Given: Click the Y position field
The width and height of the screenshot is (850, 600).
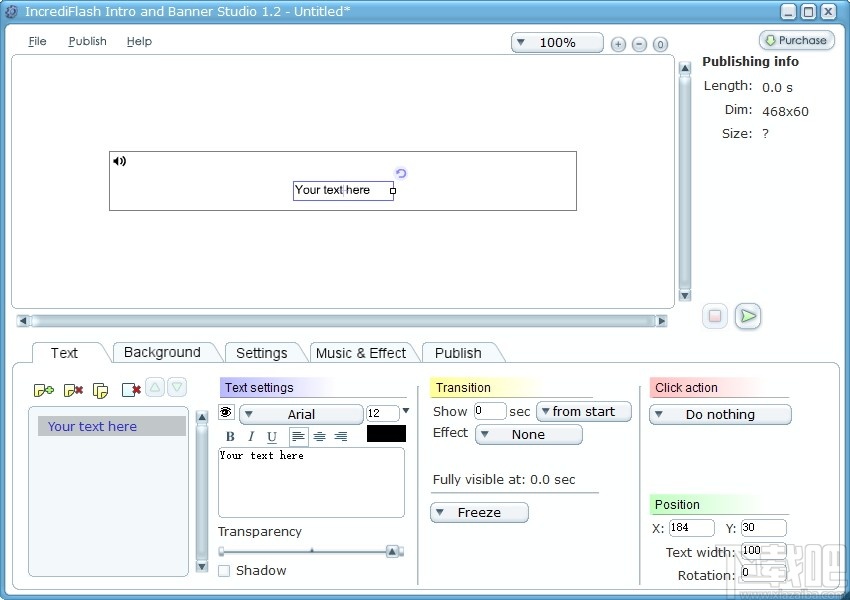Looking at the screenshot, I should click(x=763, y=527).
